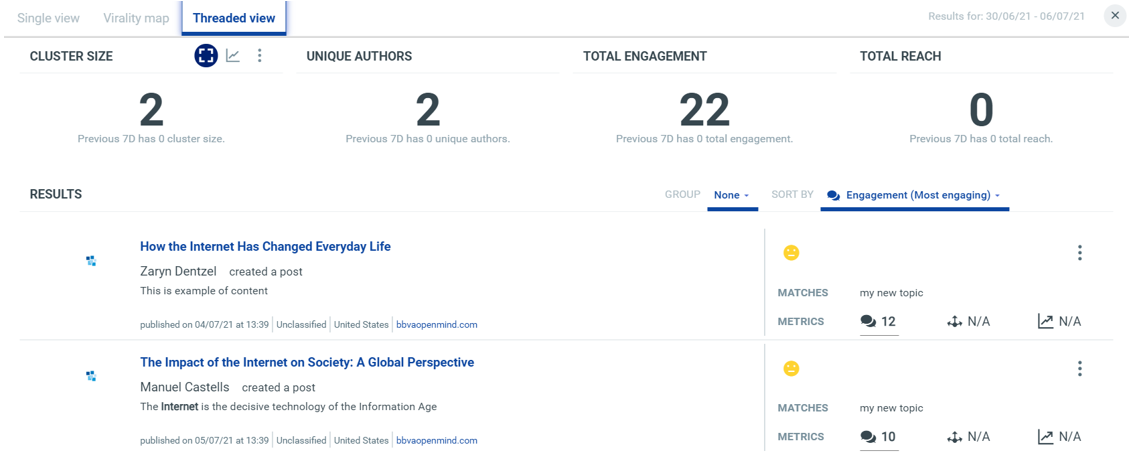Image resolution: width=1132 pixels, height=462 pixels.
Task: Open 'How the Internet Has Changed Everyday Life'
Action: 265,246
